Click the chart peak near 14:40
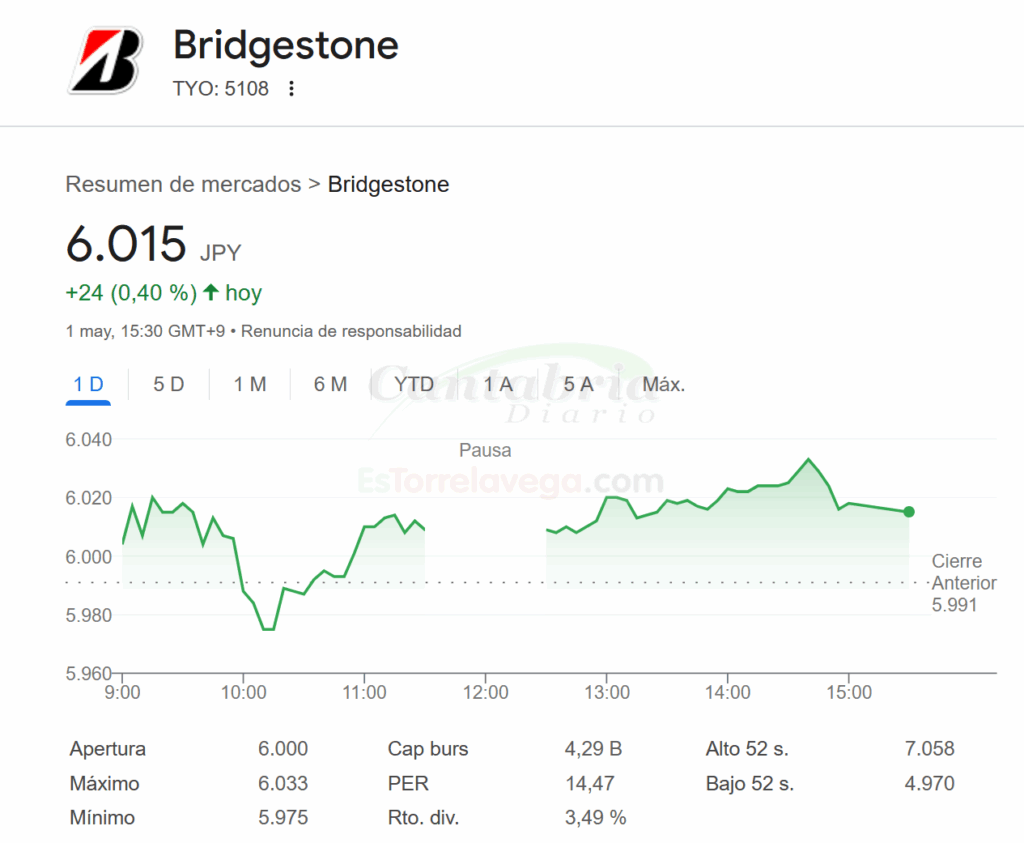Image resolution: width=1024 pixels, height=843 pixels. [x=808, y=459]
